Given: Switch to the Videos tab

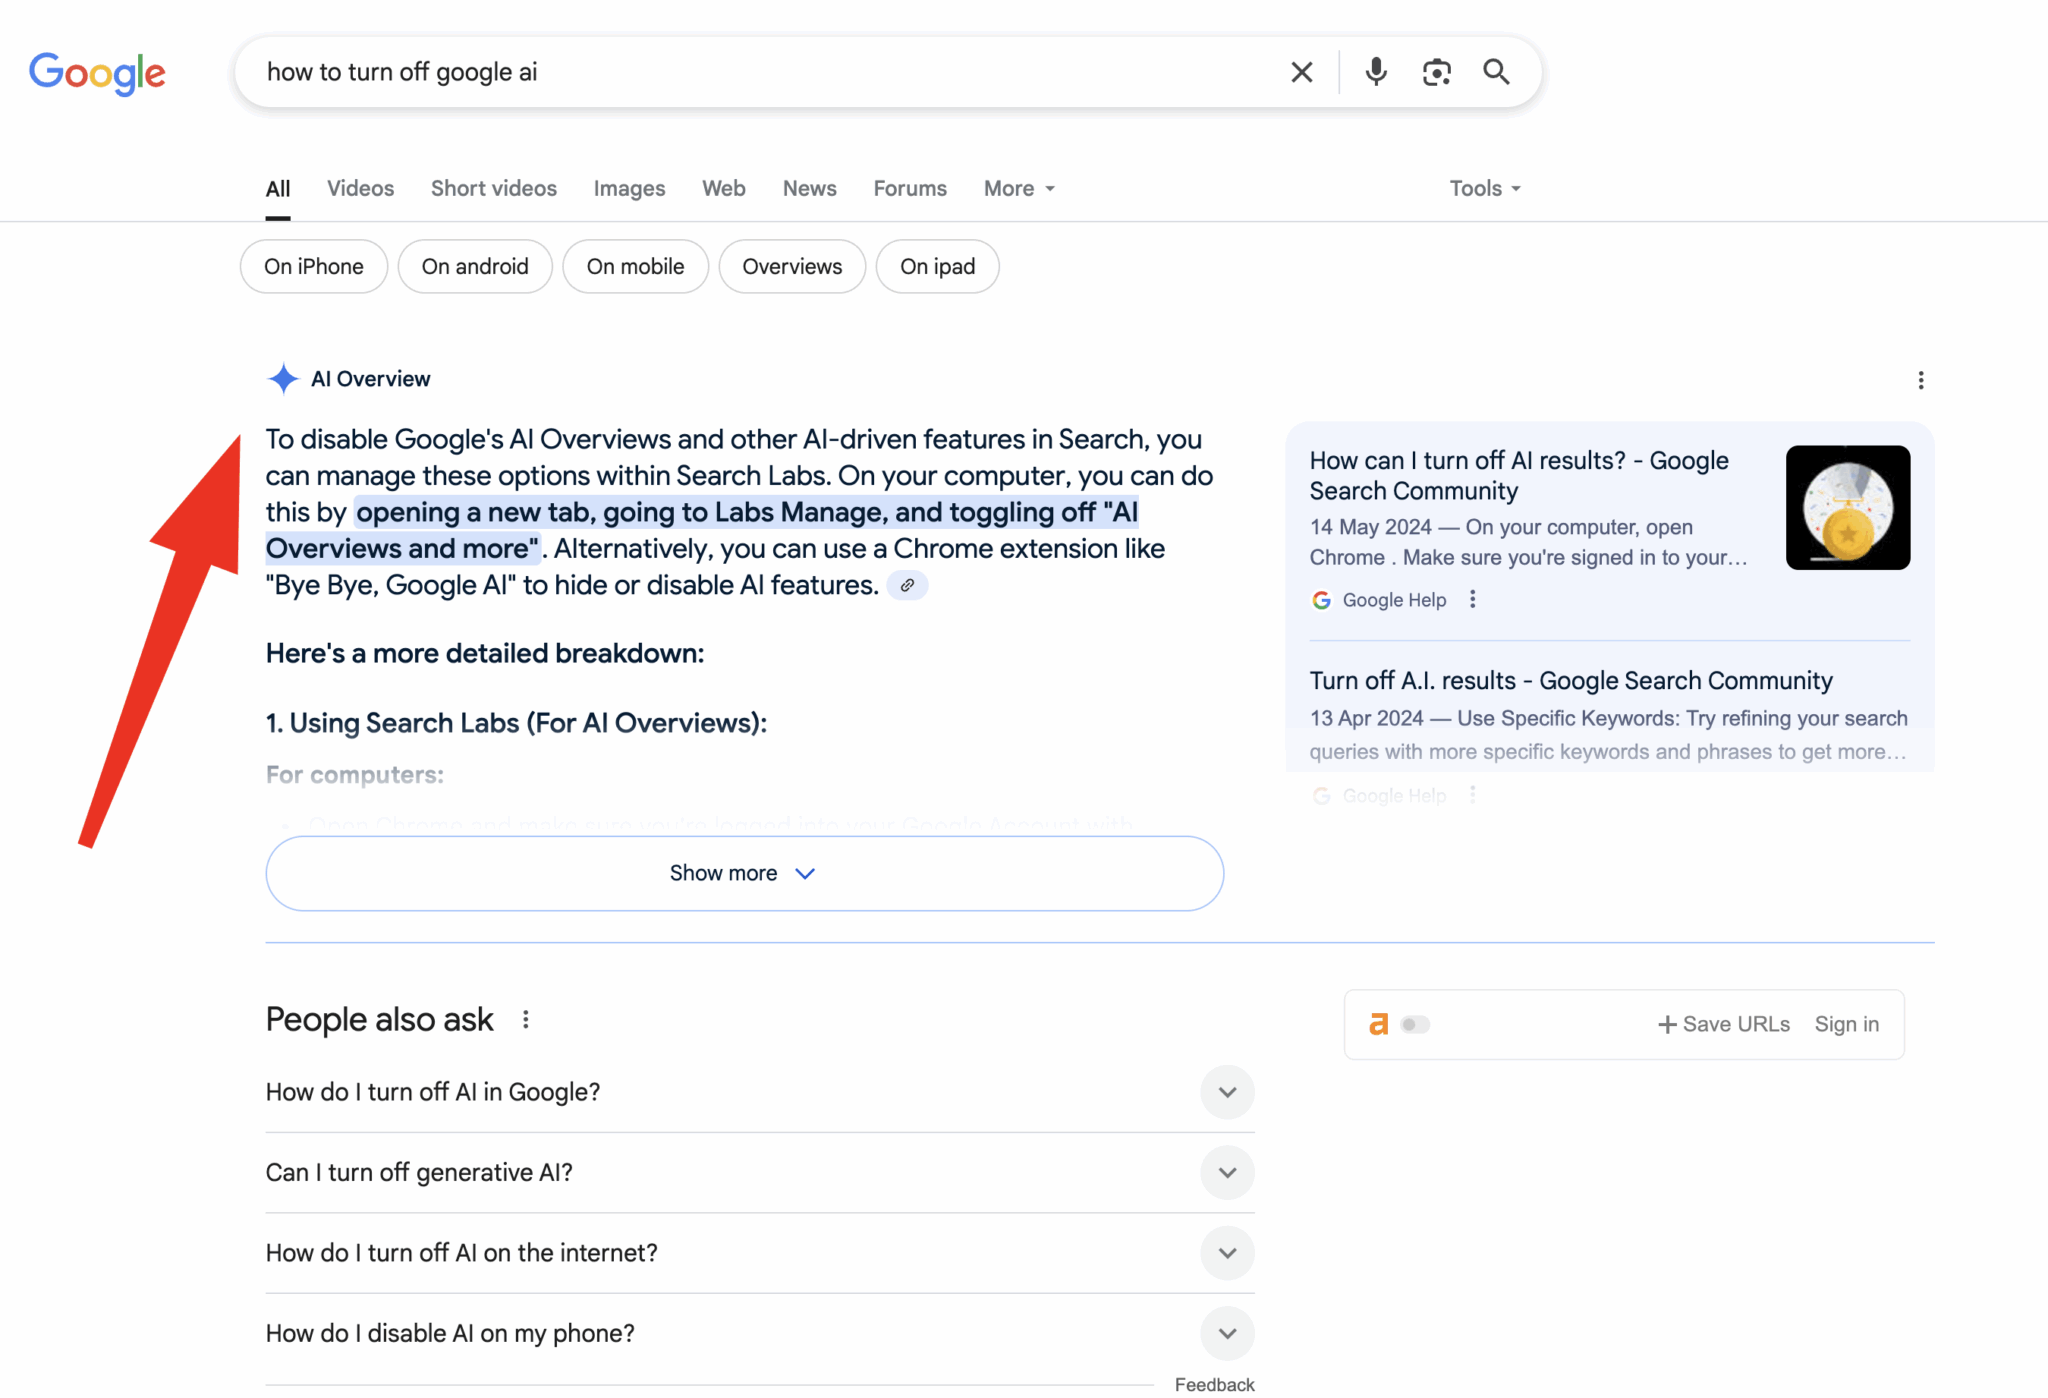Looking at the screenshot, I should (360, 188).
